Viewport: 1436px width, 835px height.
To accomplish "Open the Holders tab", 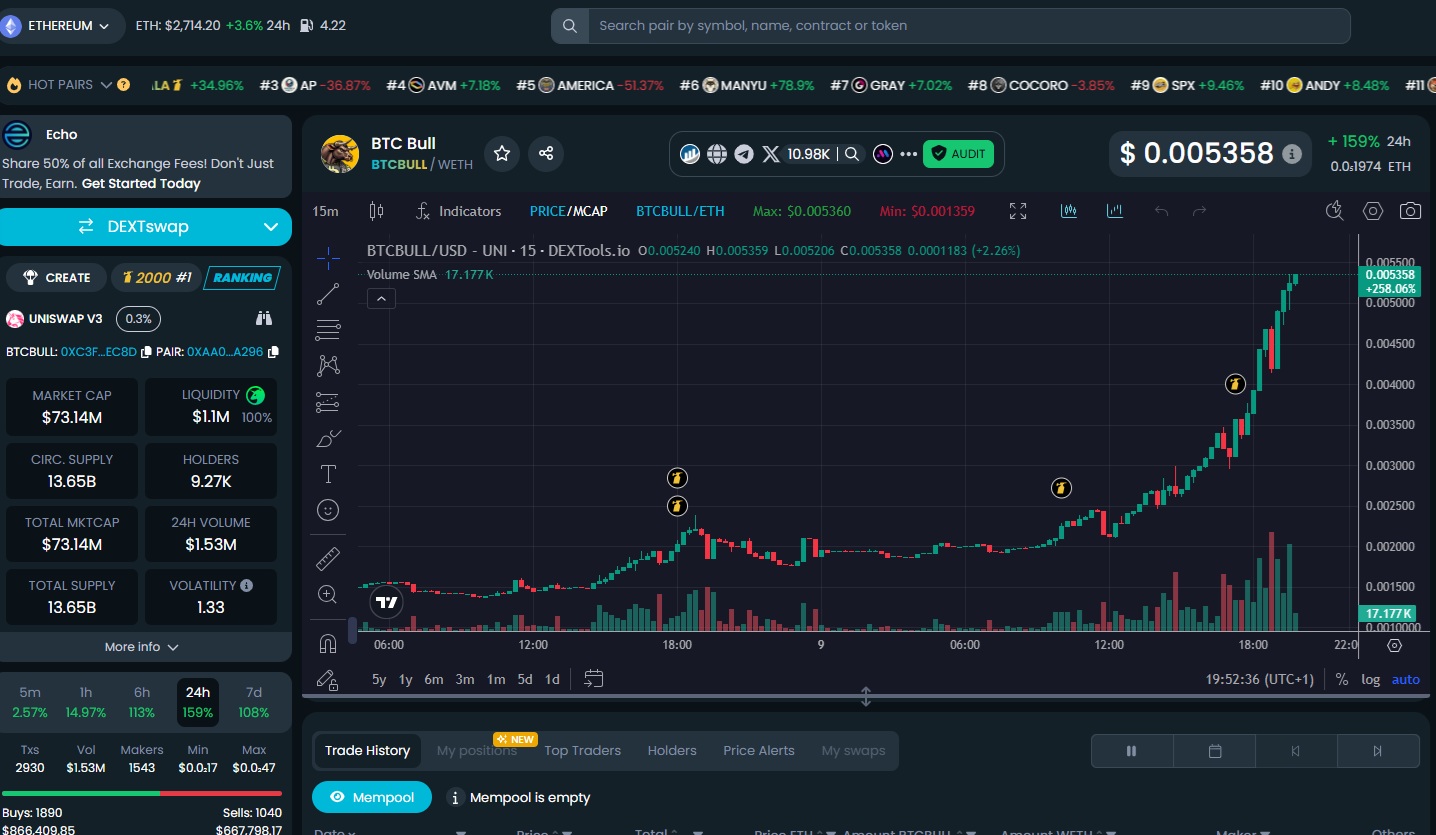I will coord(672,751).
